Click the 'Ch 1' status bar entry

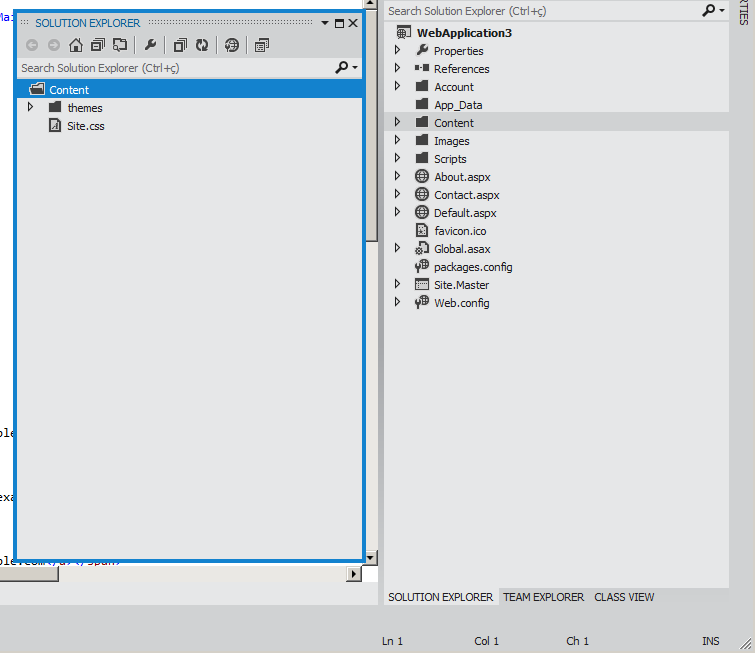click(x=577, y=641)
